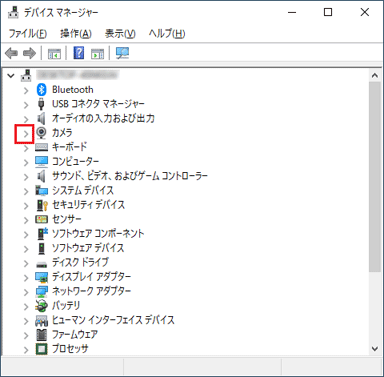
Task: Click the scan for hardware changes icon
Action: [122, 53]
